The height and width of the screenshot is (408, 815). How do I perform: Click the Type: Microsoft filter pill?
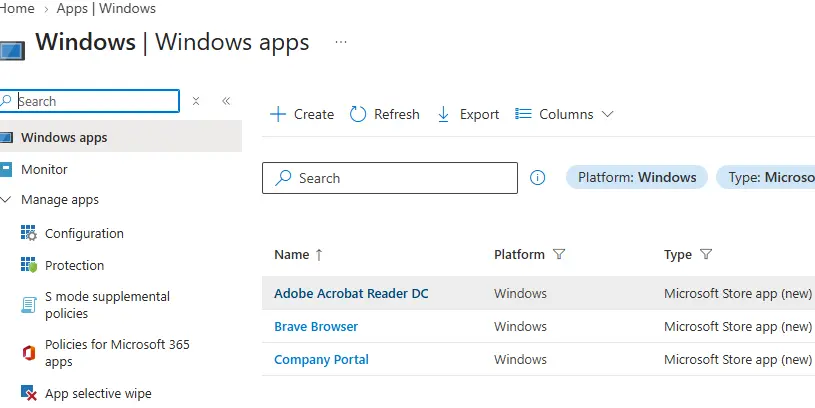[766, 177]
